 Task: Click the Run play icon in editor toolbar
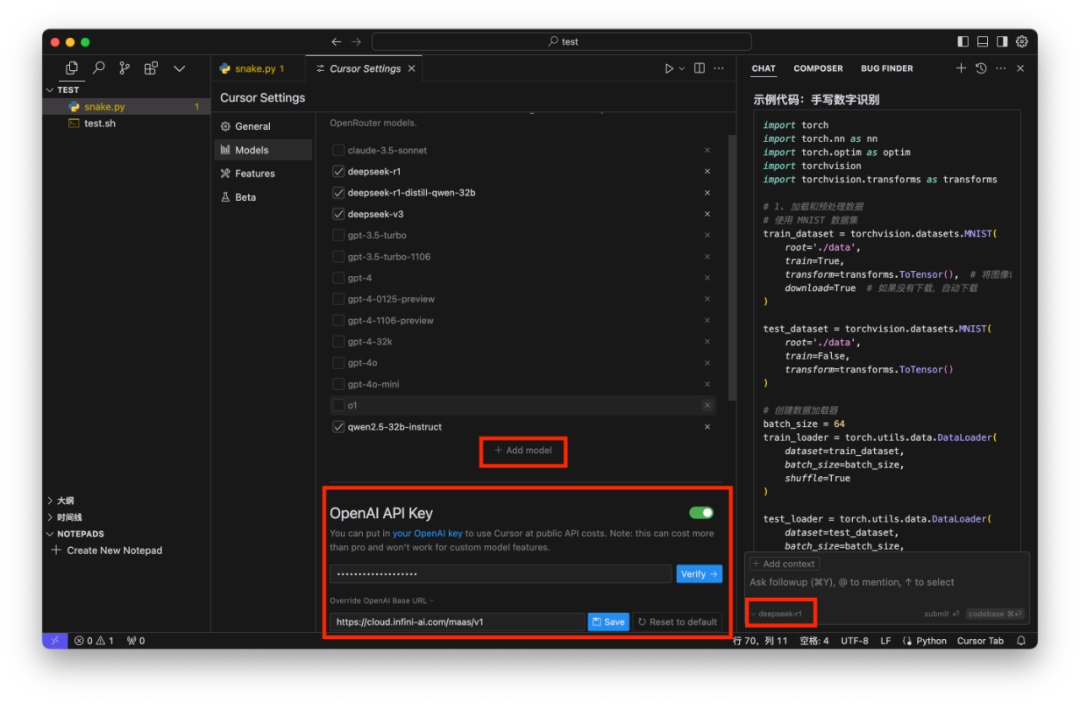pos(668,68)
